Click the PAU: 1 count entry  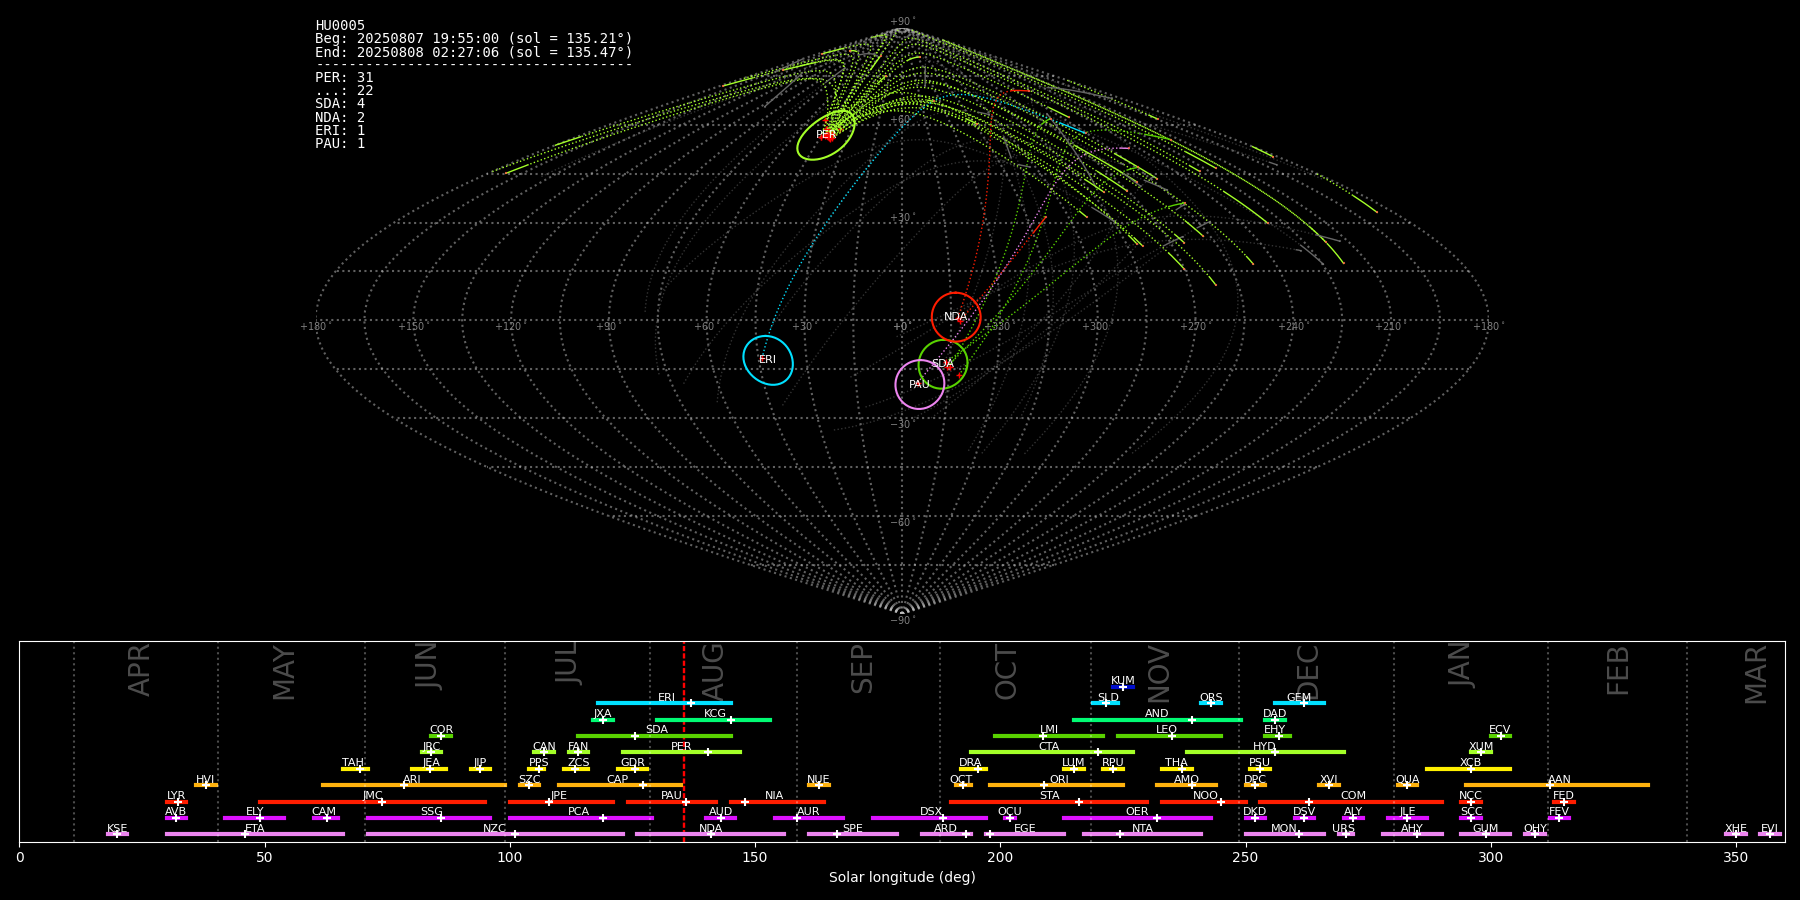[340, 144]
